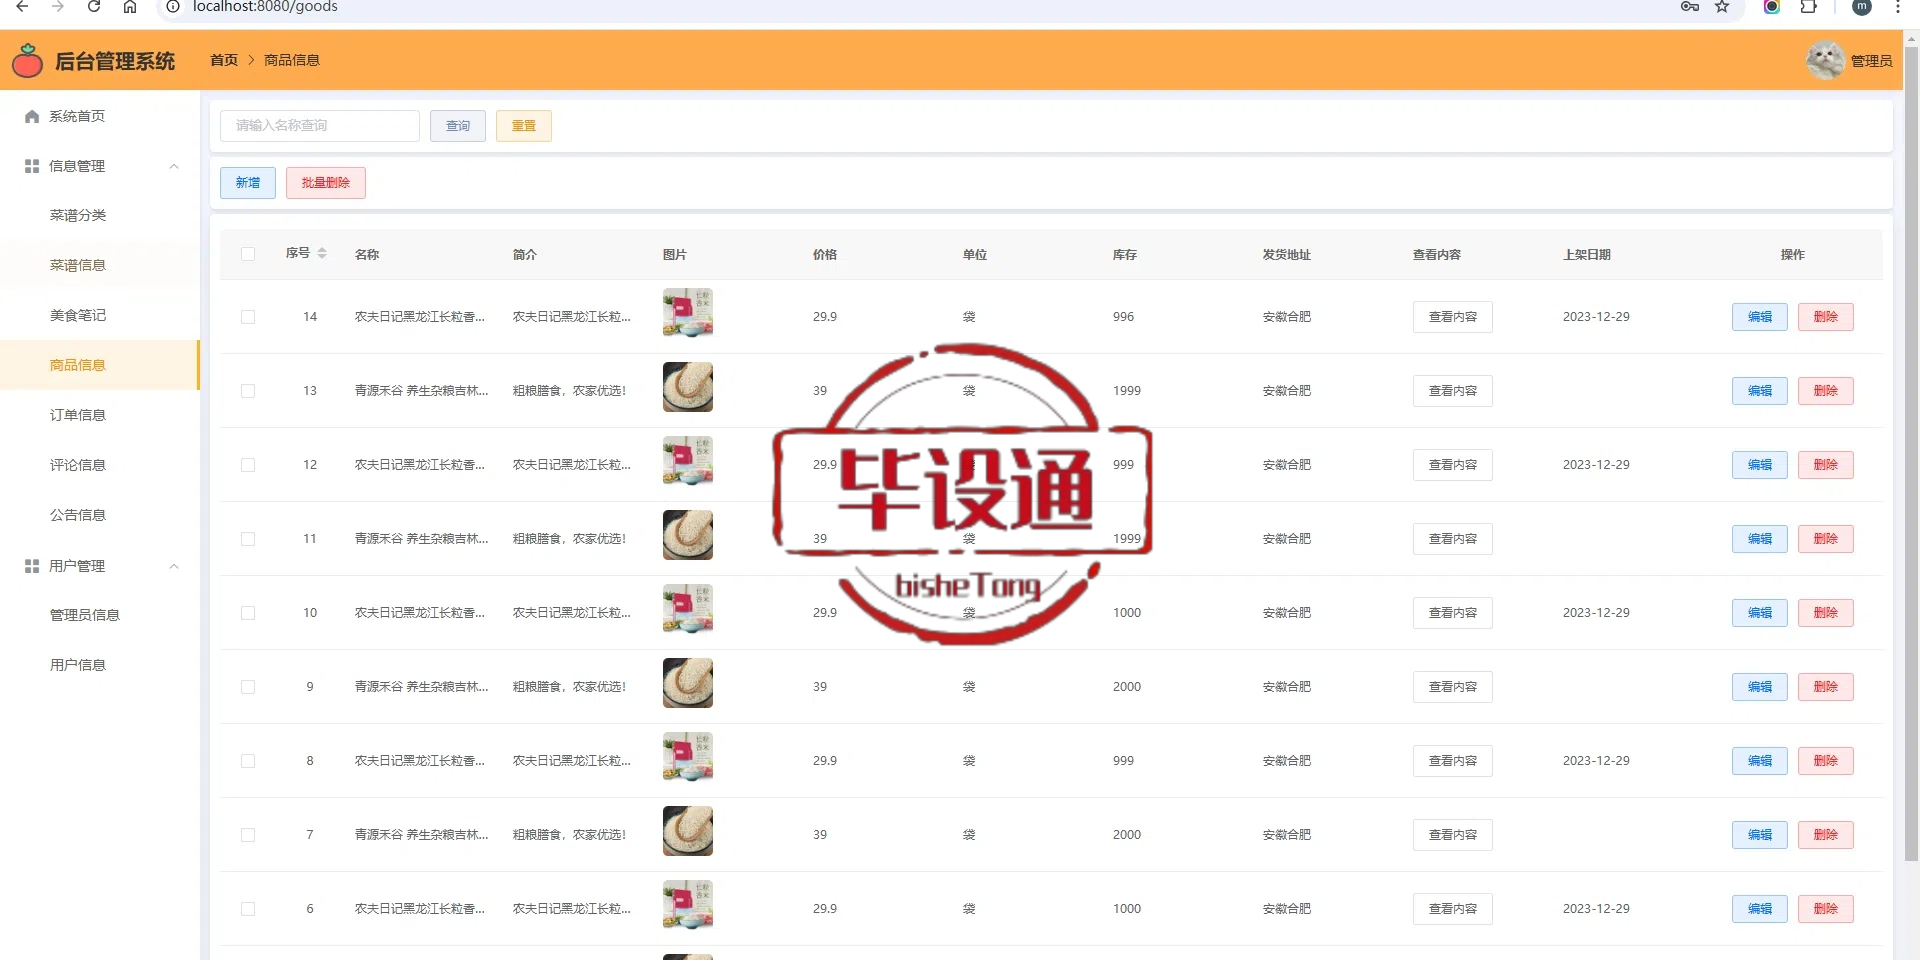Screen dimensions: 1920x960
Task: Click 查看内容 for item 13
Action: click(x=1452, y=391)
